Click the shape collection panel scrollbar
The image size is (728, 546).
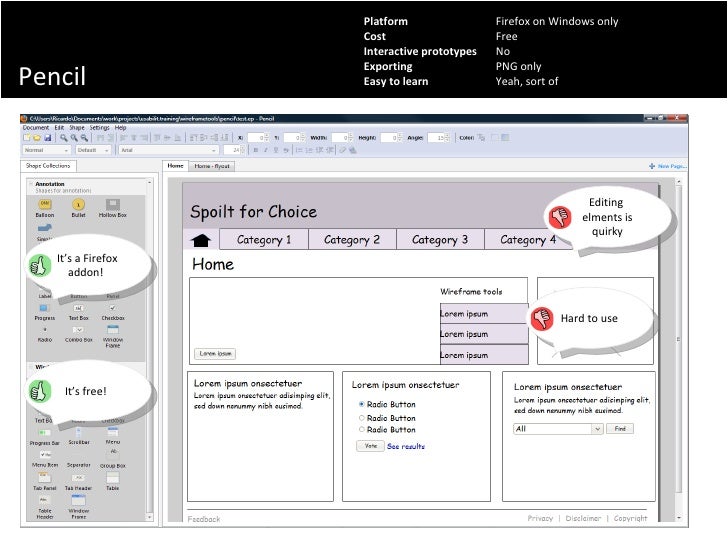[150, 351]
